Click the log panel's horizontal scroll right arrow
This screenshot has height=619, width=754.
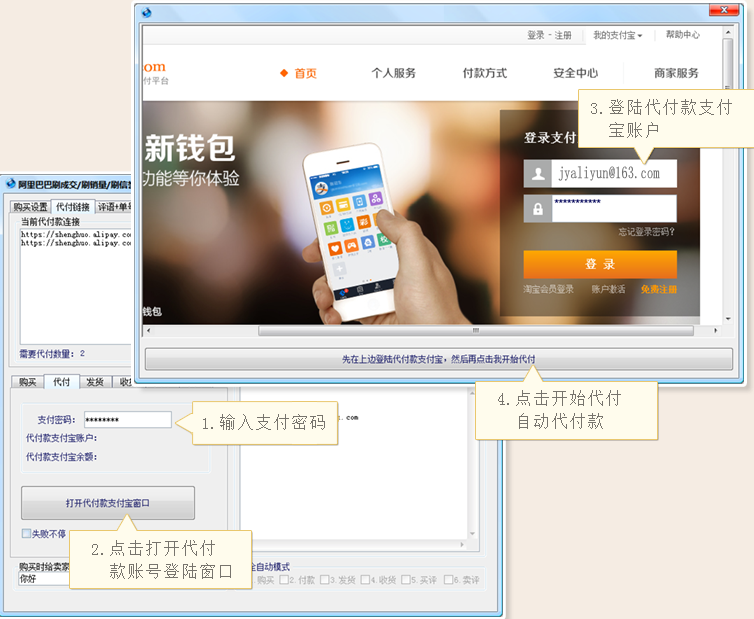point(462,544)
